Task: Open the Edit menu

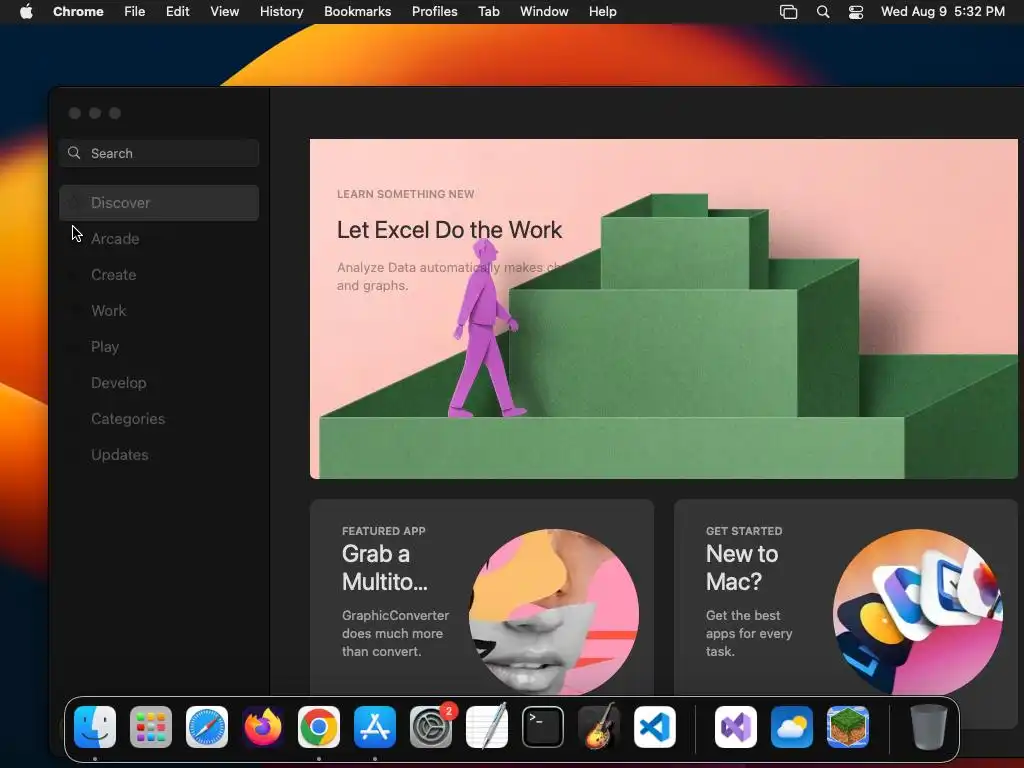Action: [178, 12]
